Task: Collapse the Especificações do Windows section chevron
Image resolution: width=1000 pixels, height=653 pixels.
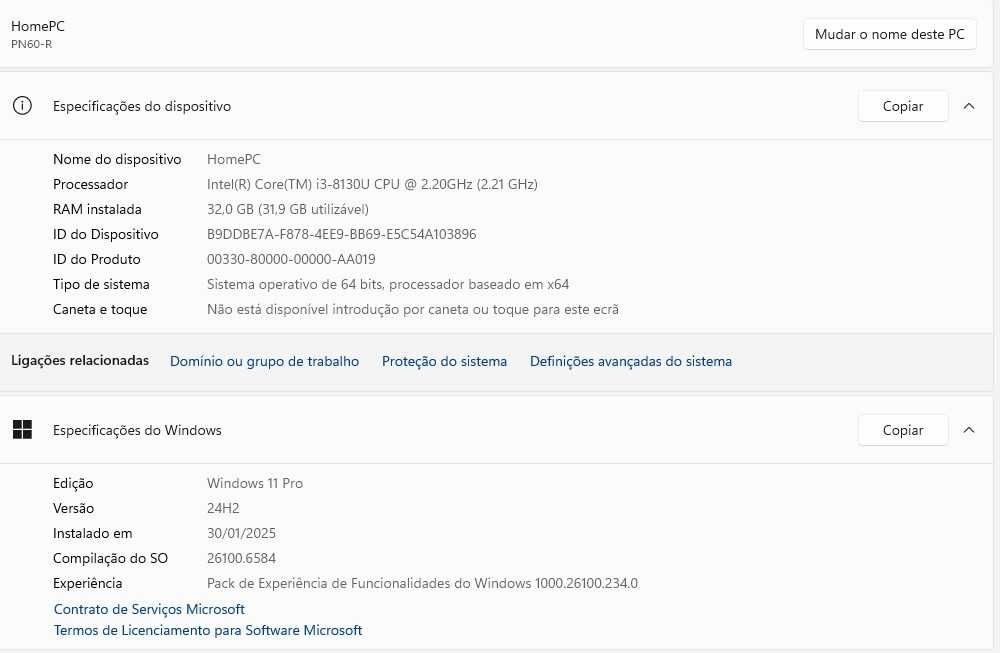Action: click(x=968, y=430)
